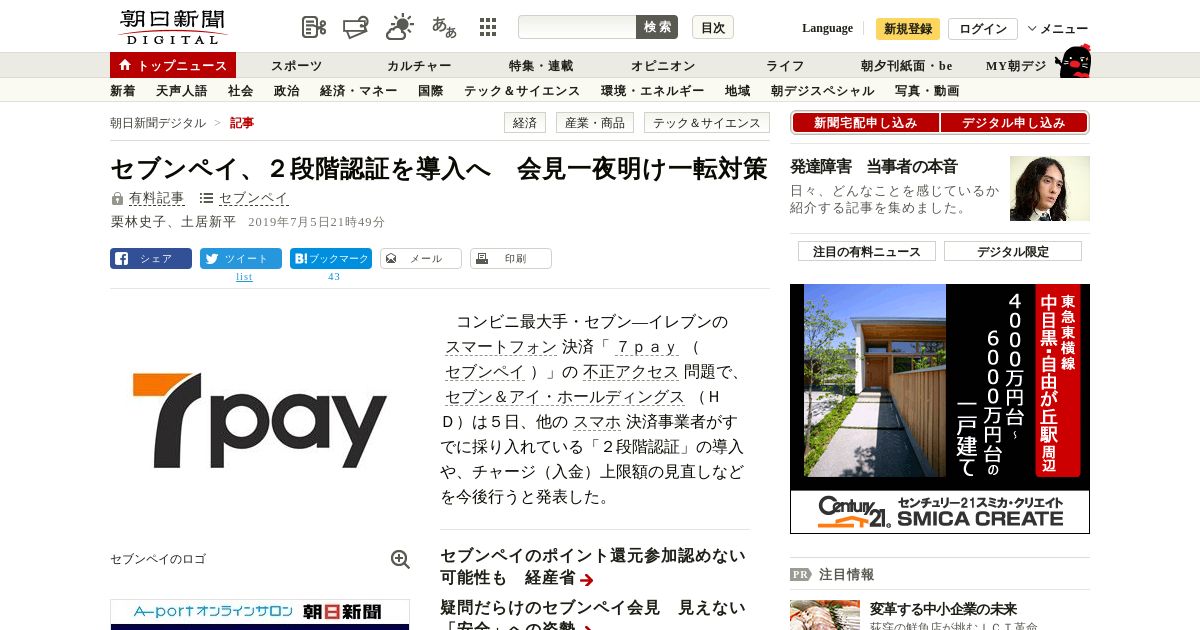Screen dimensions: 1200x630
Task: Click 朝日新聞デジタル breadcrumb link
Action: point(158,122)
